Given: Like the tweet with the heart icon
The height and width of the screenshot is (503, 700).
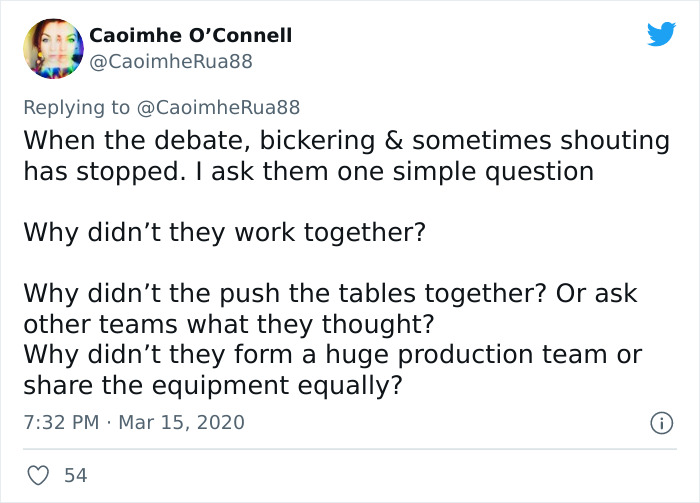Looking at the screenshot, I should click(x=37, y=475).
